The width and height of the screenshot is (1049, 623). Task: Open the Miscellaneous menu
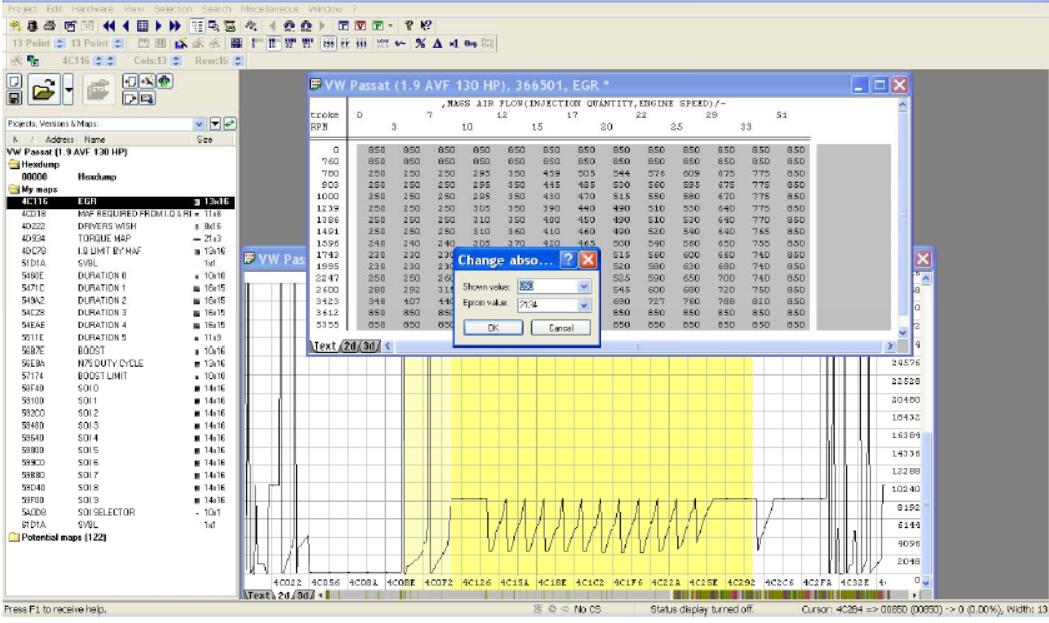click(269, 9)
